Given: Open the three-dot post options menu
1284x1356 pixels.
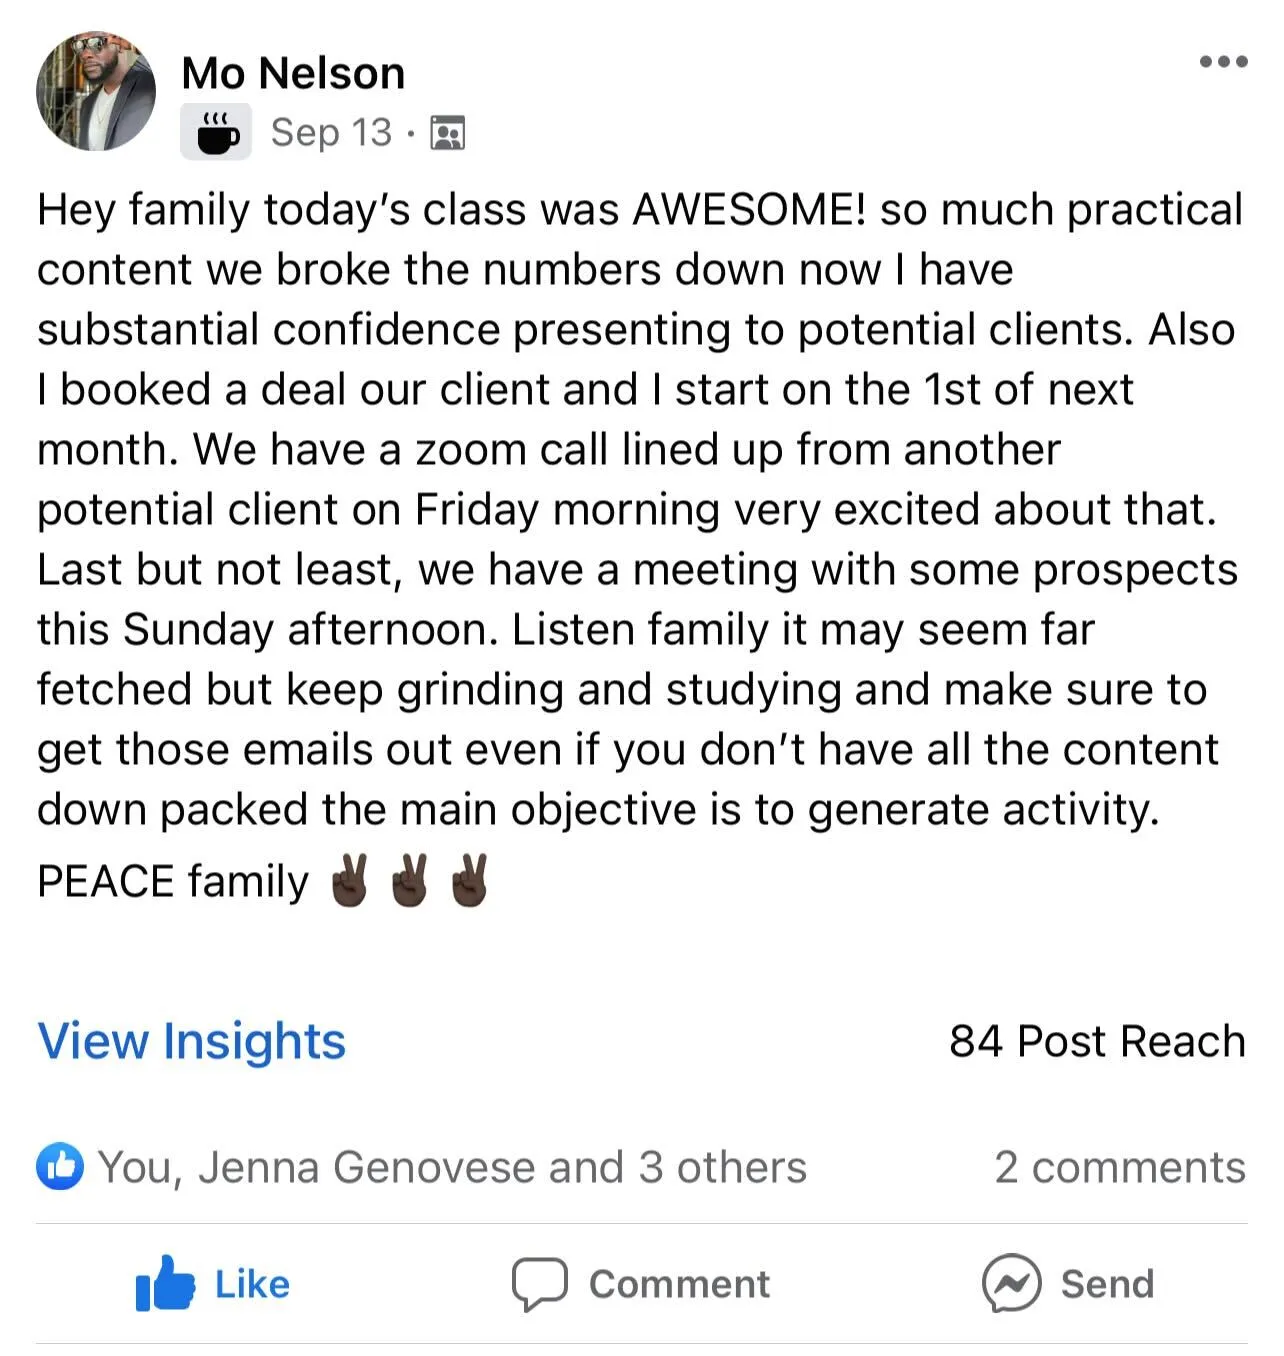Looking at the screenshot, I should pyautogui.click(x=1223, y=62).
